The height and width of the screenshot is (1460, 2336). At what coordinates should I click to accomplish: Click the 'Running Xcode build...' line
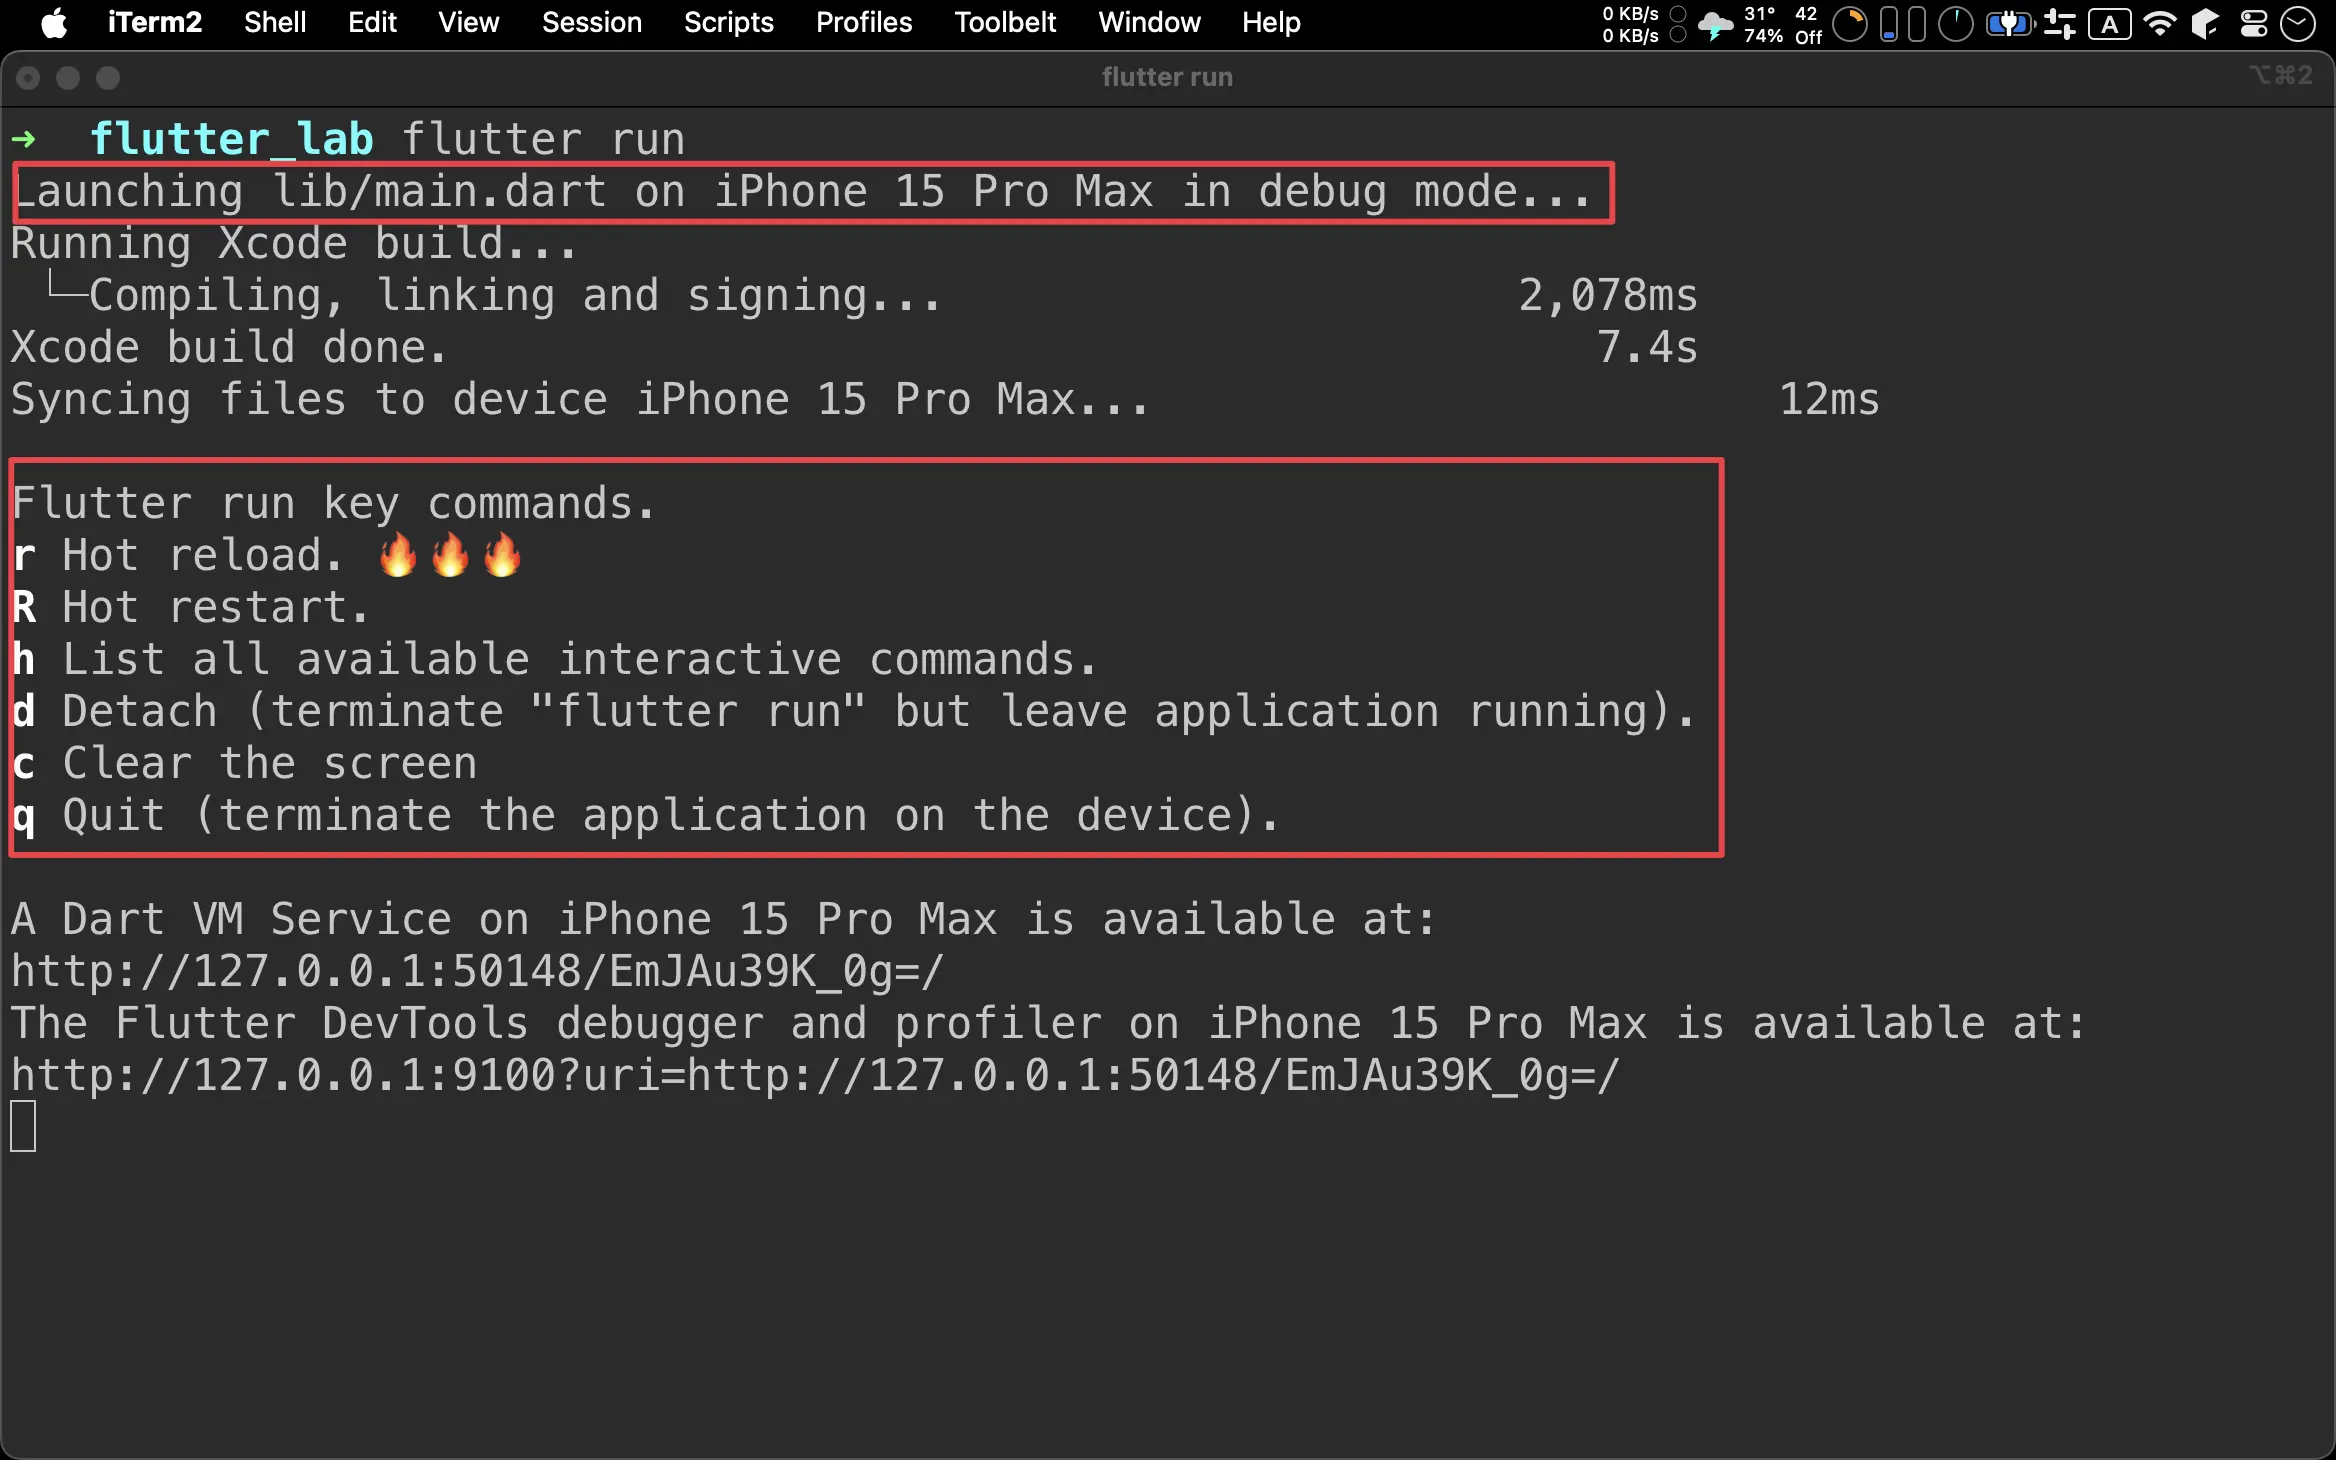pyautogui.click(x=295, y=243)
